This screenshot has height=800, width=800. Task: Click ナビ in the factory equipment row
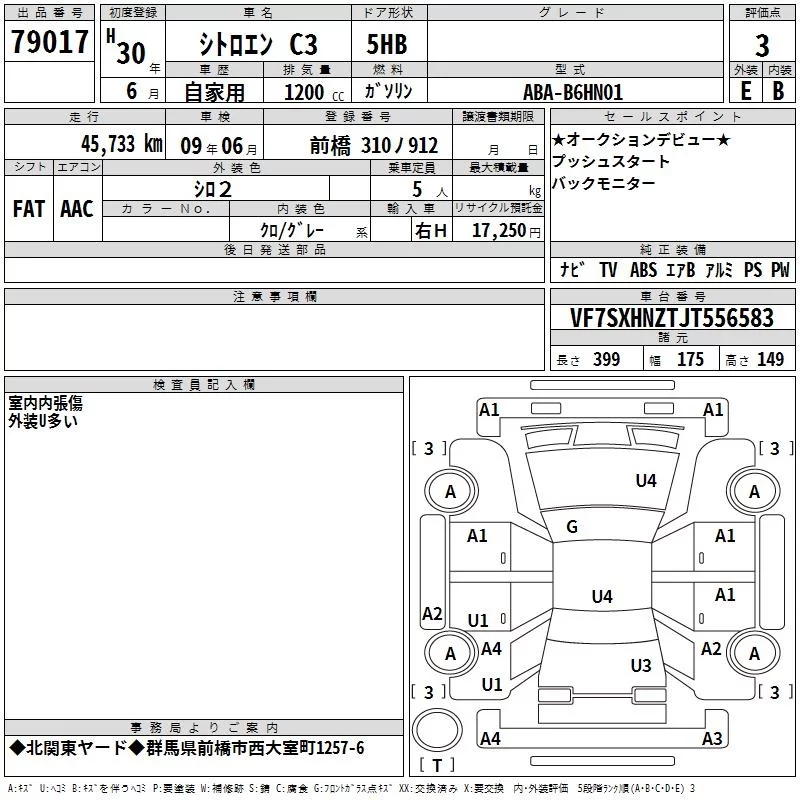coord(572,270)
